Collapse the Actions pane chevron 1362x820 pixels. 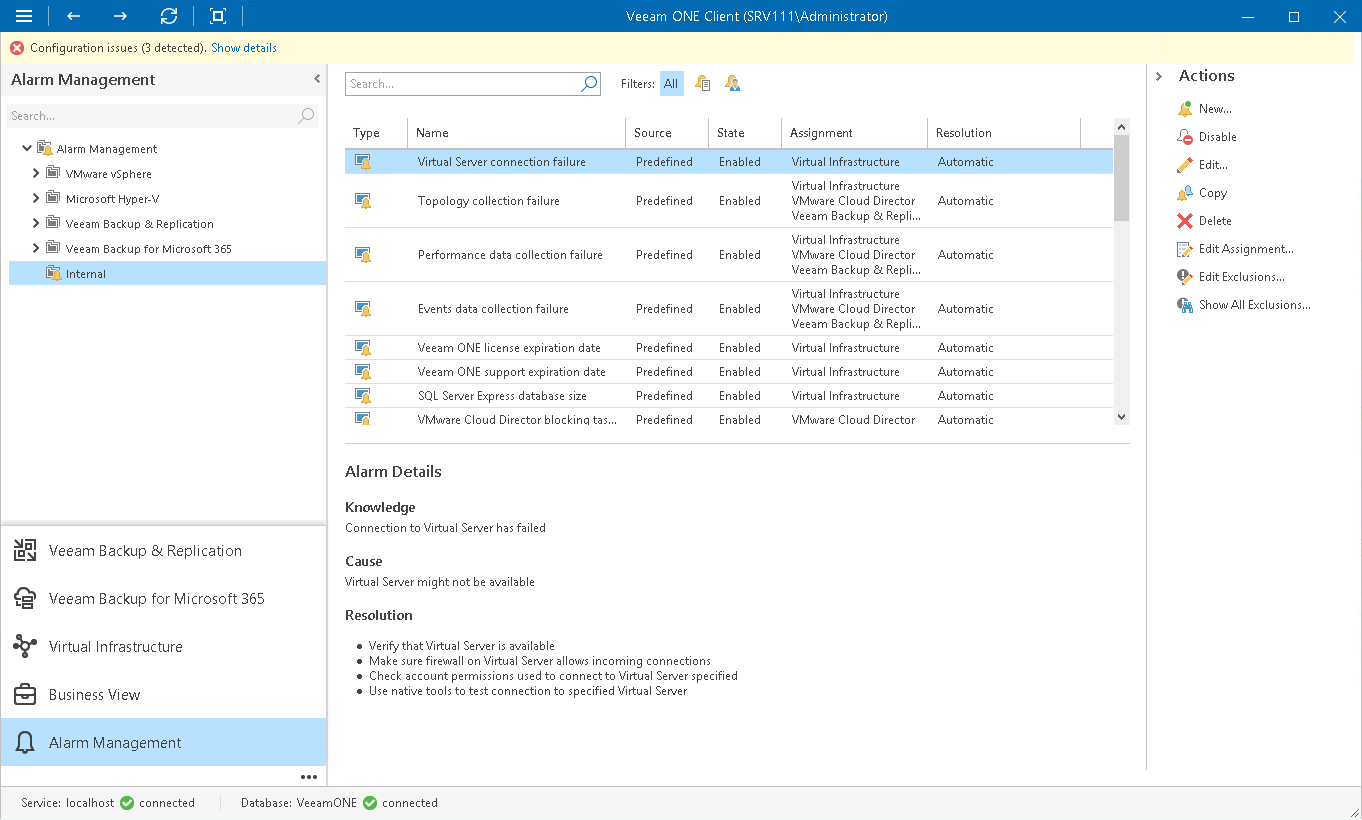1159,76
